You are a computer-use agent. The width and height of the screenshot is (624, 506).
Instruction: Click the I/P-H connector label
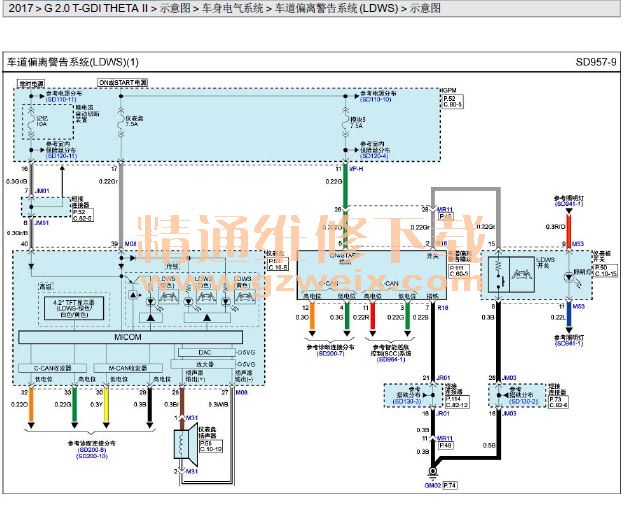click(x=356, y=169)
